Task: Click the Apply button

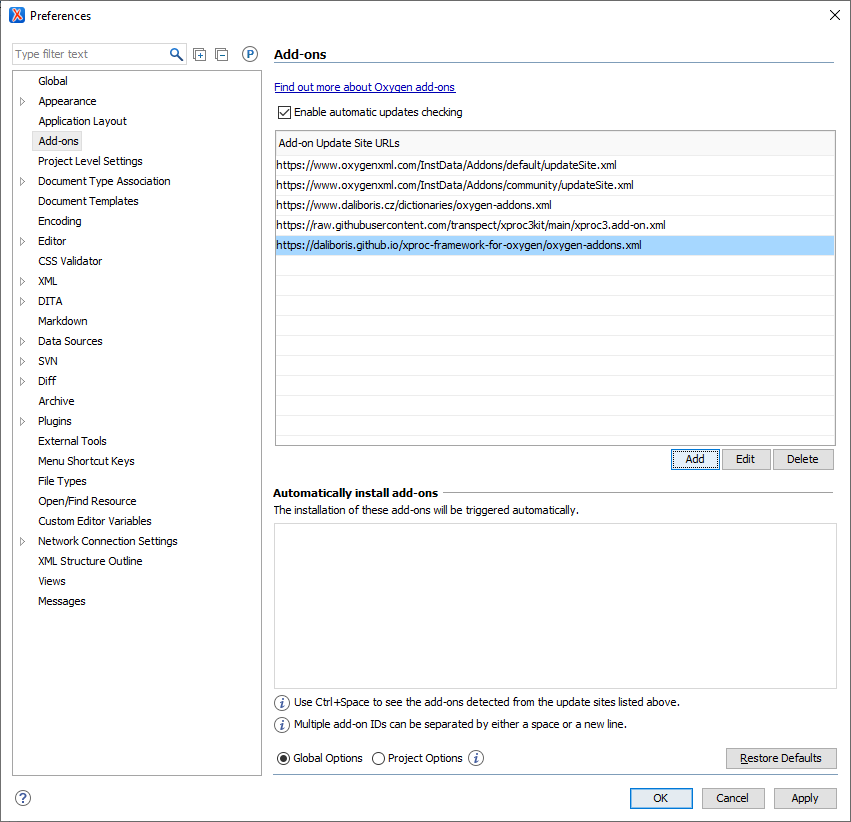Action: pos(805,798)
